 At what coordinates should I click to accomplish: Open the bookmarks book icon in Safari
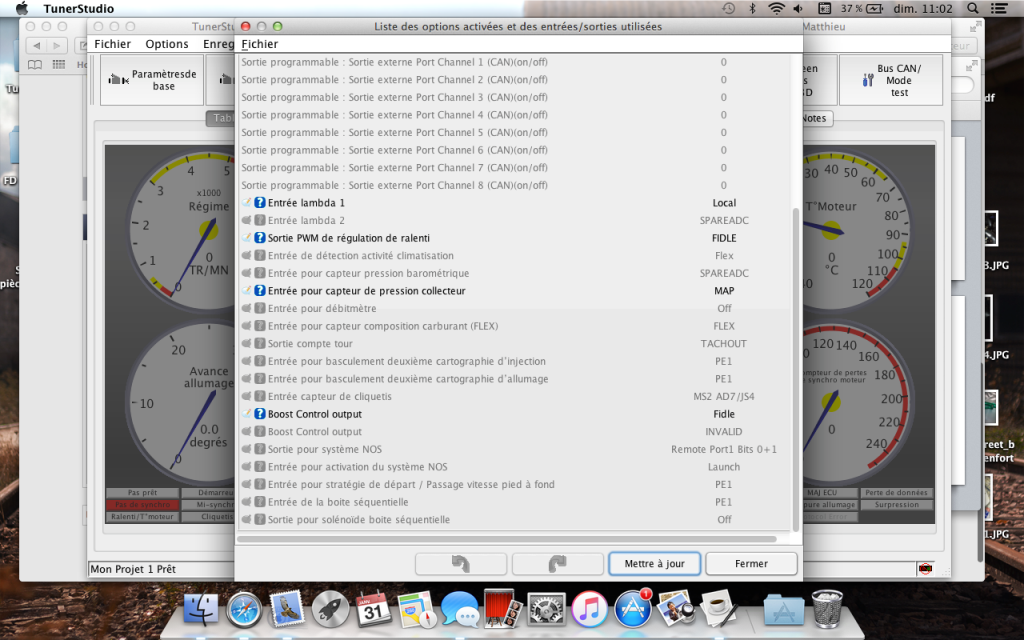click(x=35, y=65)
